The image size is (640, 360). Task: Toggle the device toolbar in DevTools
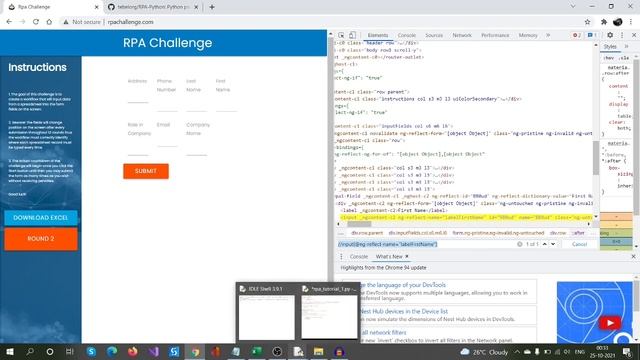[352, 36]
